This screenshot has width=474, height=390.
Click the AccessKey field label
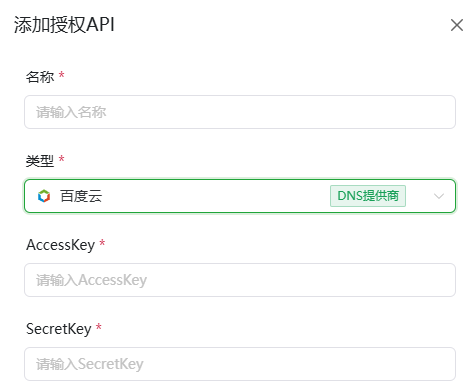pos(61,245)
